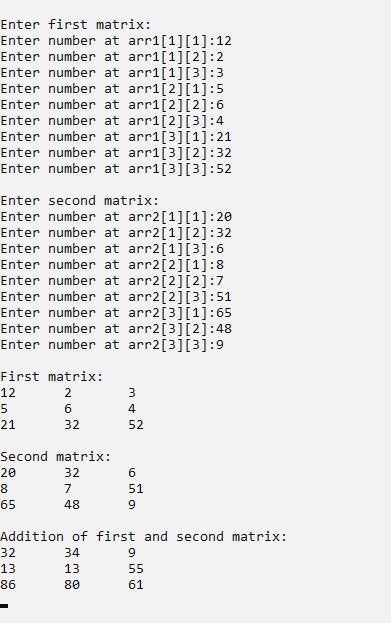Click value 86 in the addition result
Image resolution: width=391 pixels, height=623 pixels.
(8, 585)
